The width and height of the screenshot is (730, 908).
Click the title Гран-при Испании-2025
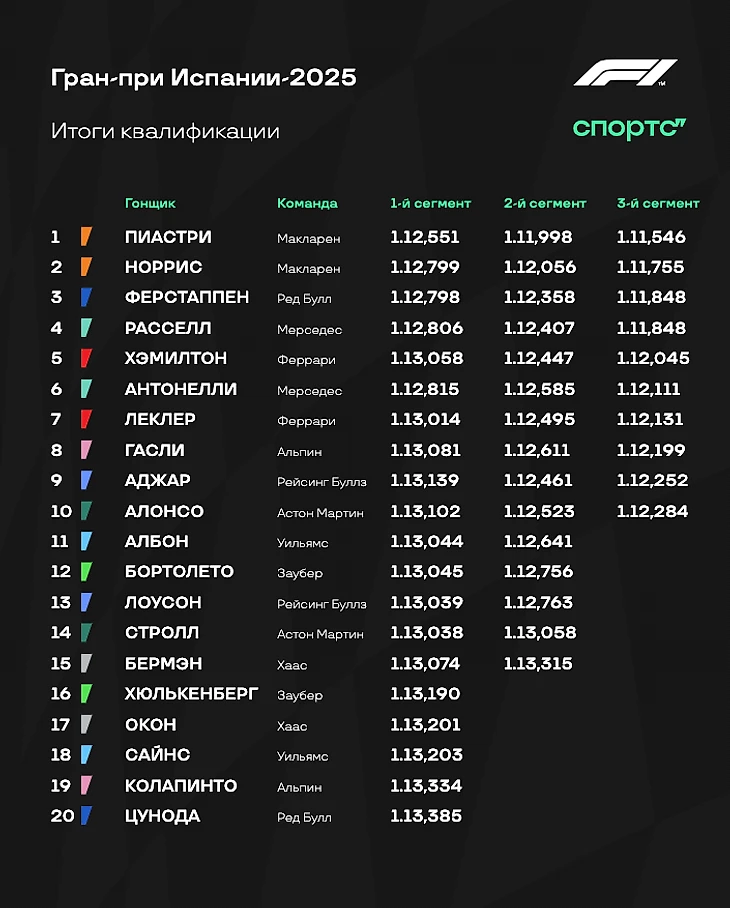(203, 78)
